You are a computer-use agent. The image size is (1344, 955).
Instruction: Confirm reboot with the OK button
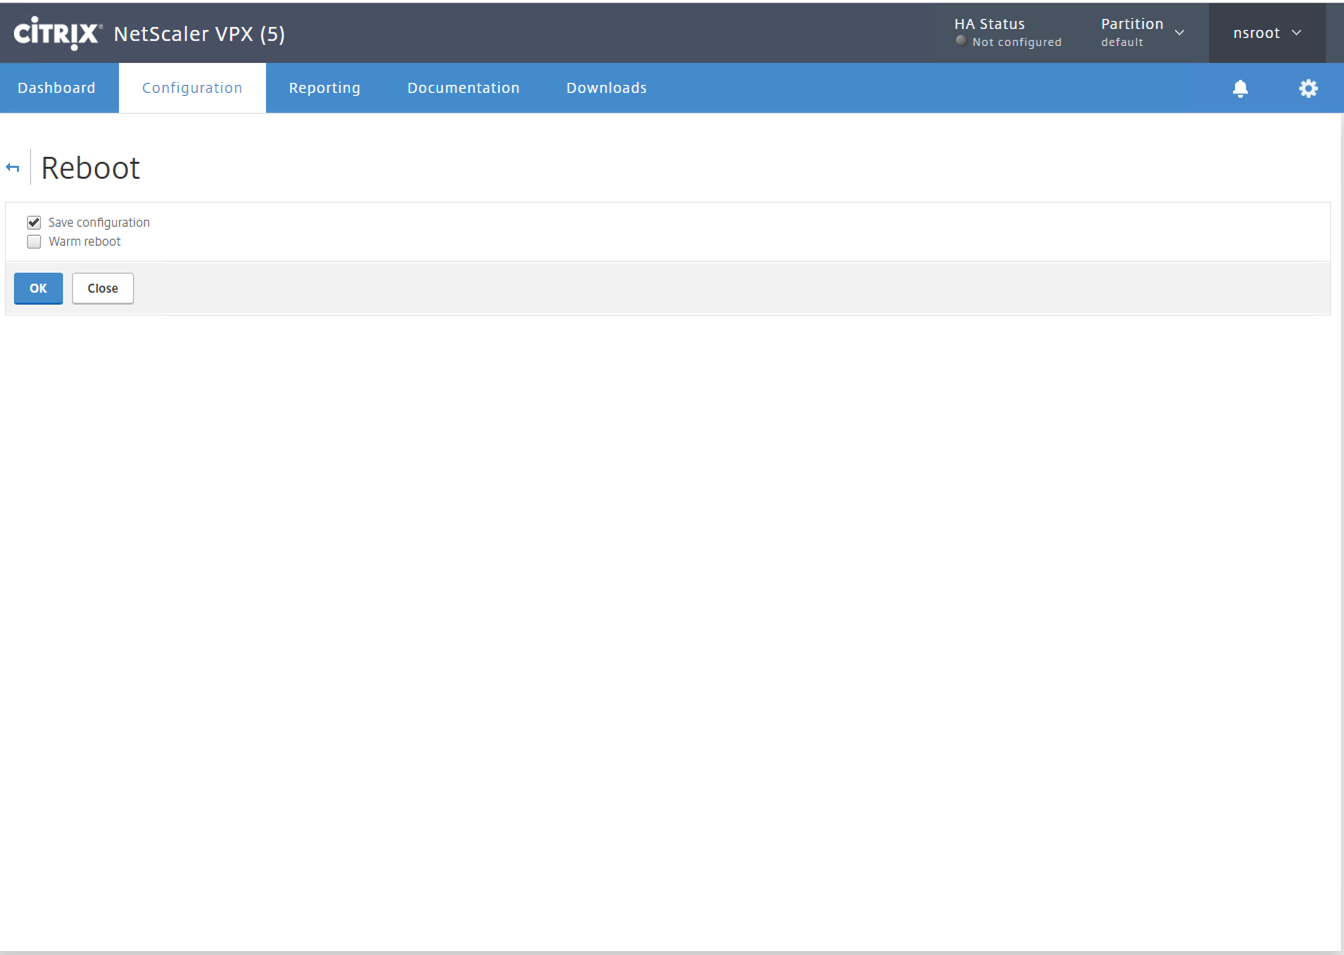point(37,288)
